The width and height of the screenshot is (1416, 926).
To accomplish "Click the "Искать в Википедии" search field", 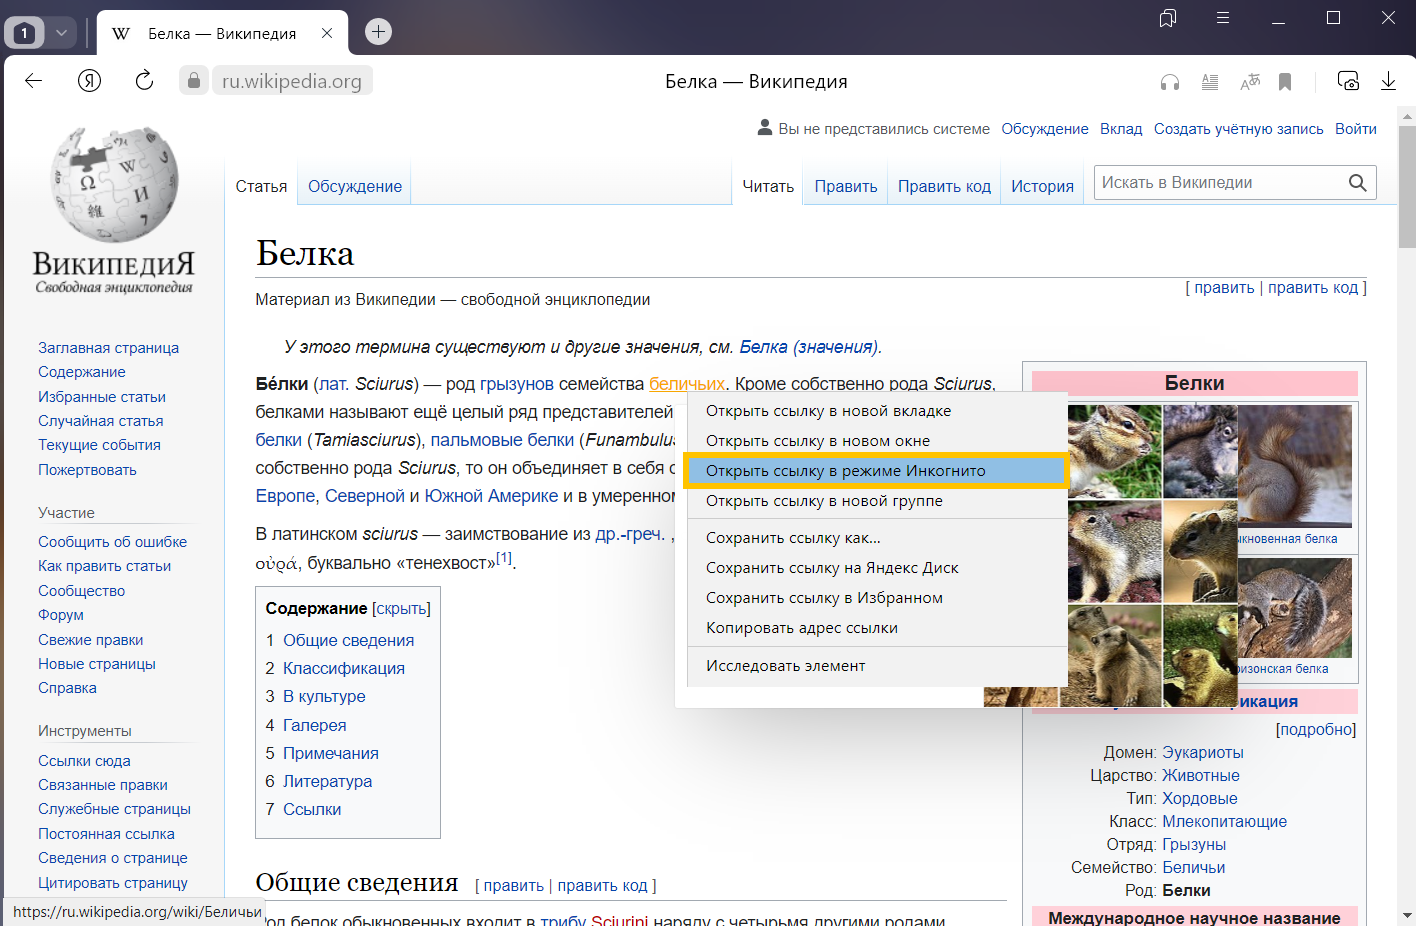I will point(1218,183).
